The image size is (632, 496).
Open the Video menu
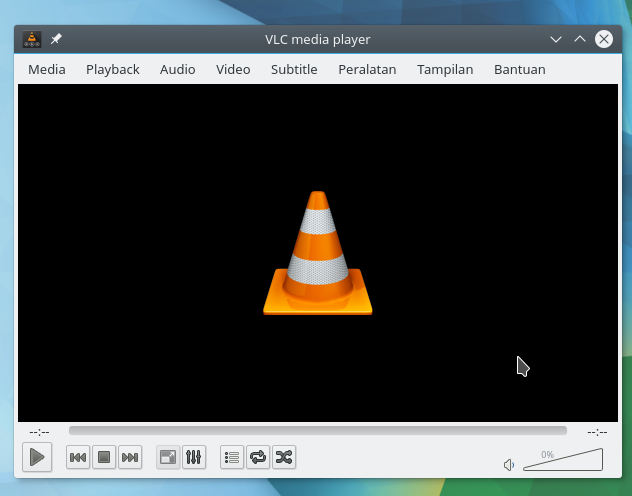[x=233, y=69]
